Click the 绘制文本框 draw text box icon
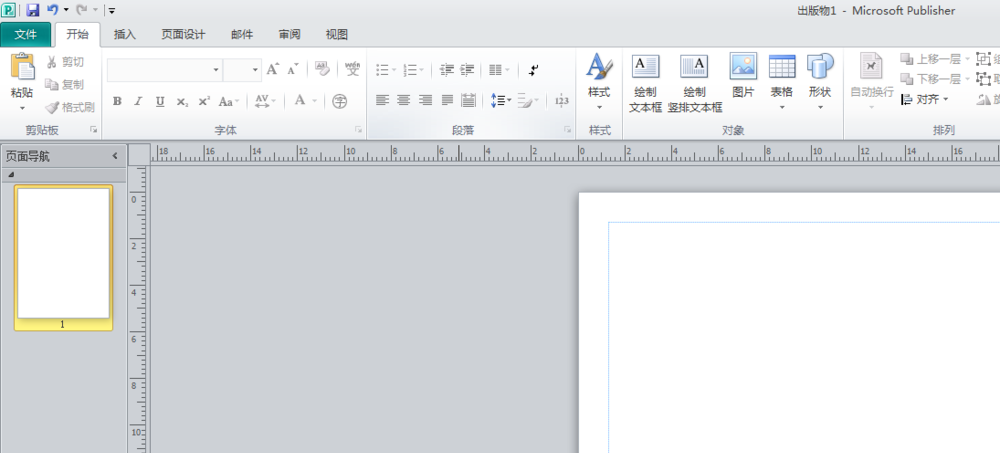Viewport: 1000px width, 453px height. click(645, 67)
